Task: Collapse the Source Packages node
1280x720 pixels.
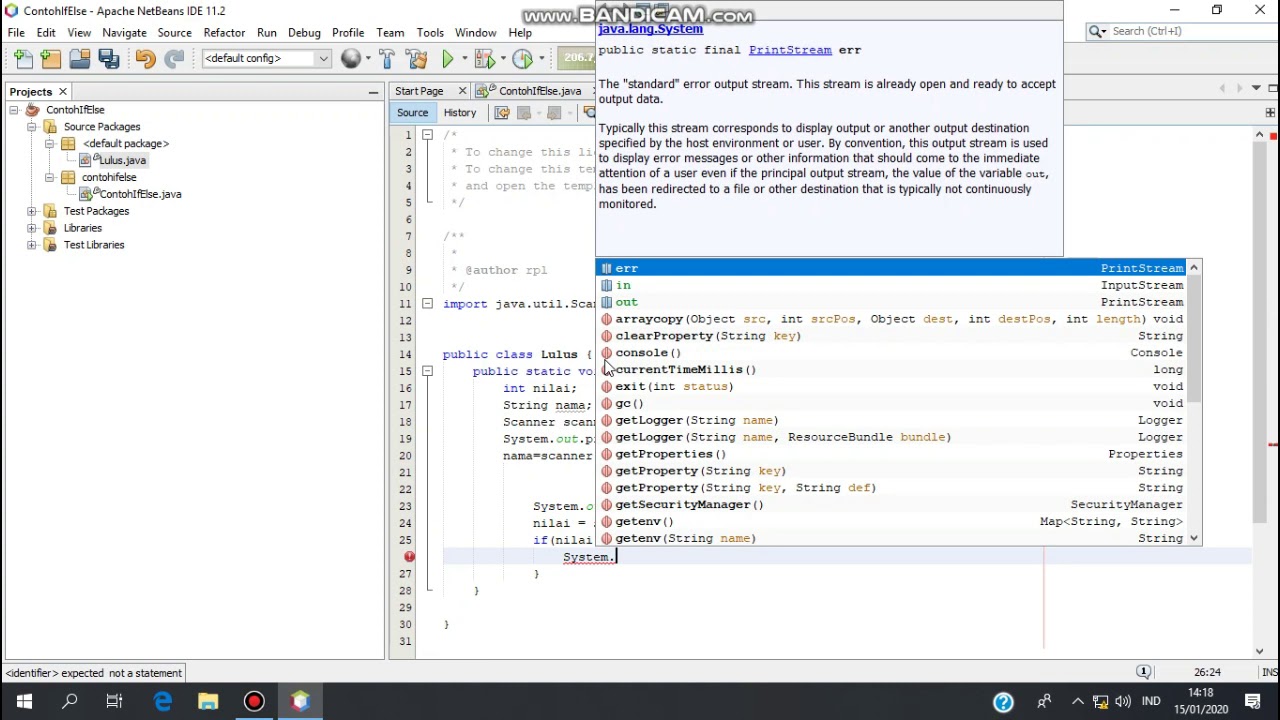Action: pyautogui.click(x=32, y=127)
